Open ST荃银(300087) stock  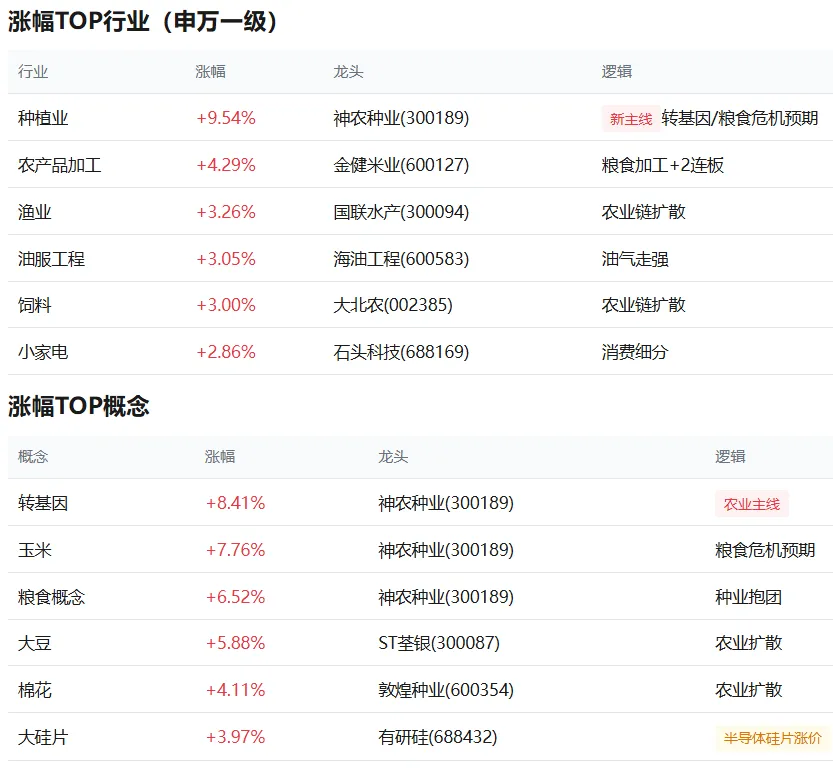click(439, 643)
